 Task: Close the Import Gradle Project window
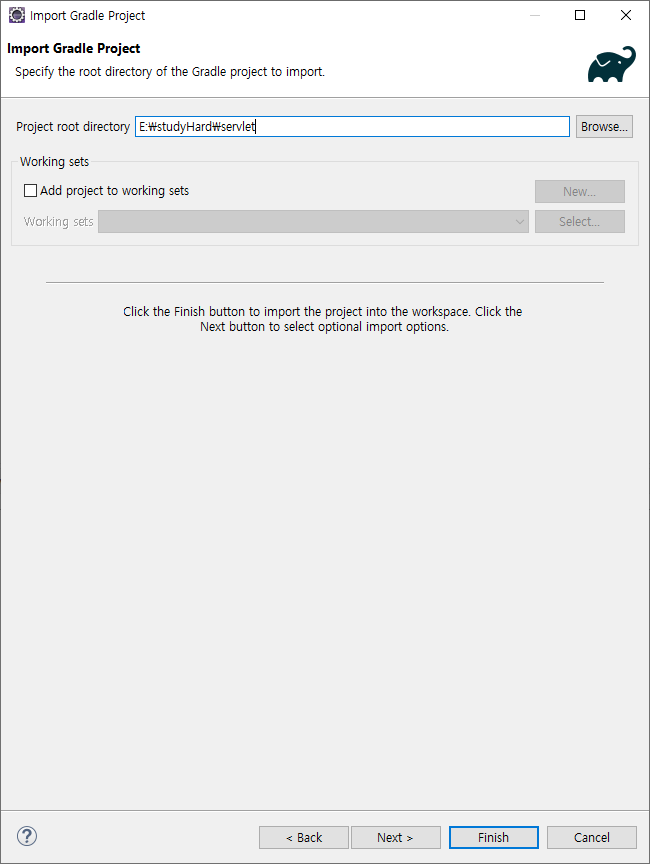pos(626,15)
